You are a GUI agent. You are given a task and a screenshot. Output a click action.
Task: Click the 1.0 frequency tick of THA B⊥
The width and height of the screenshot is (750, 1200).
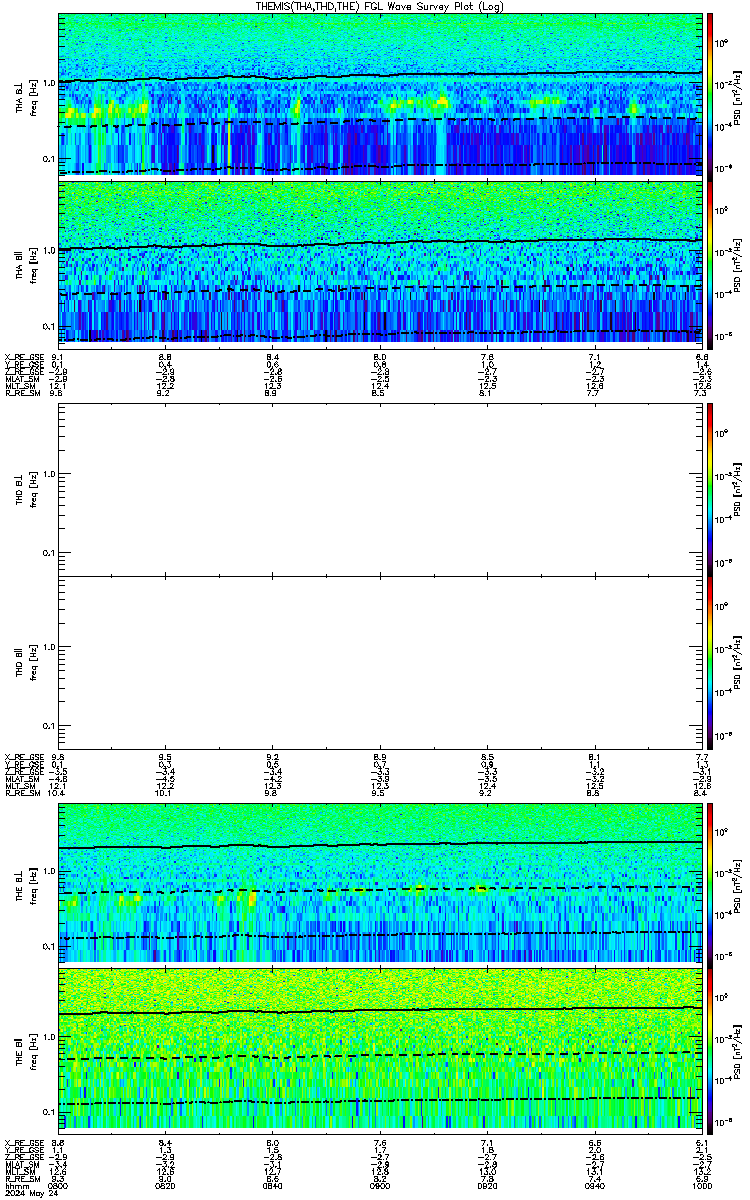(x=49, y=81)
